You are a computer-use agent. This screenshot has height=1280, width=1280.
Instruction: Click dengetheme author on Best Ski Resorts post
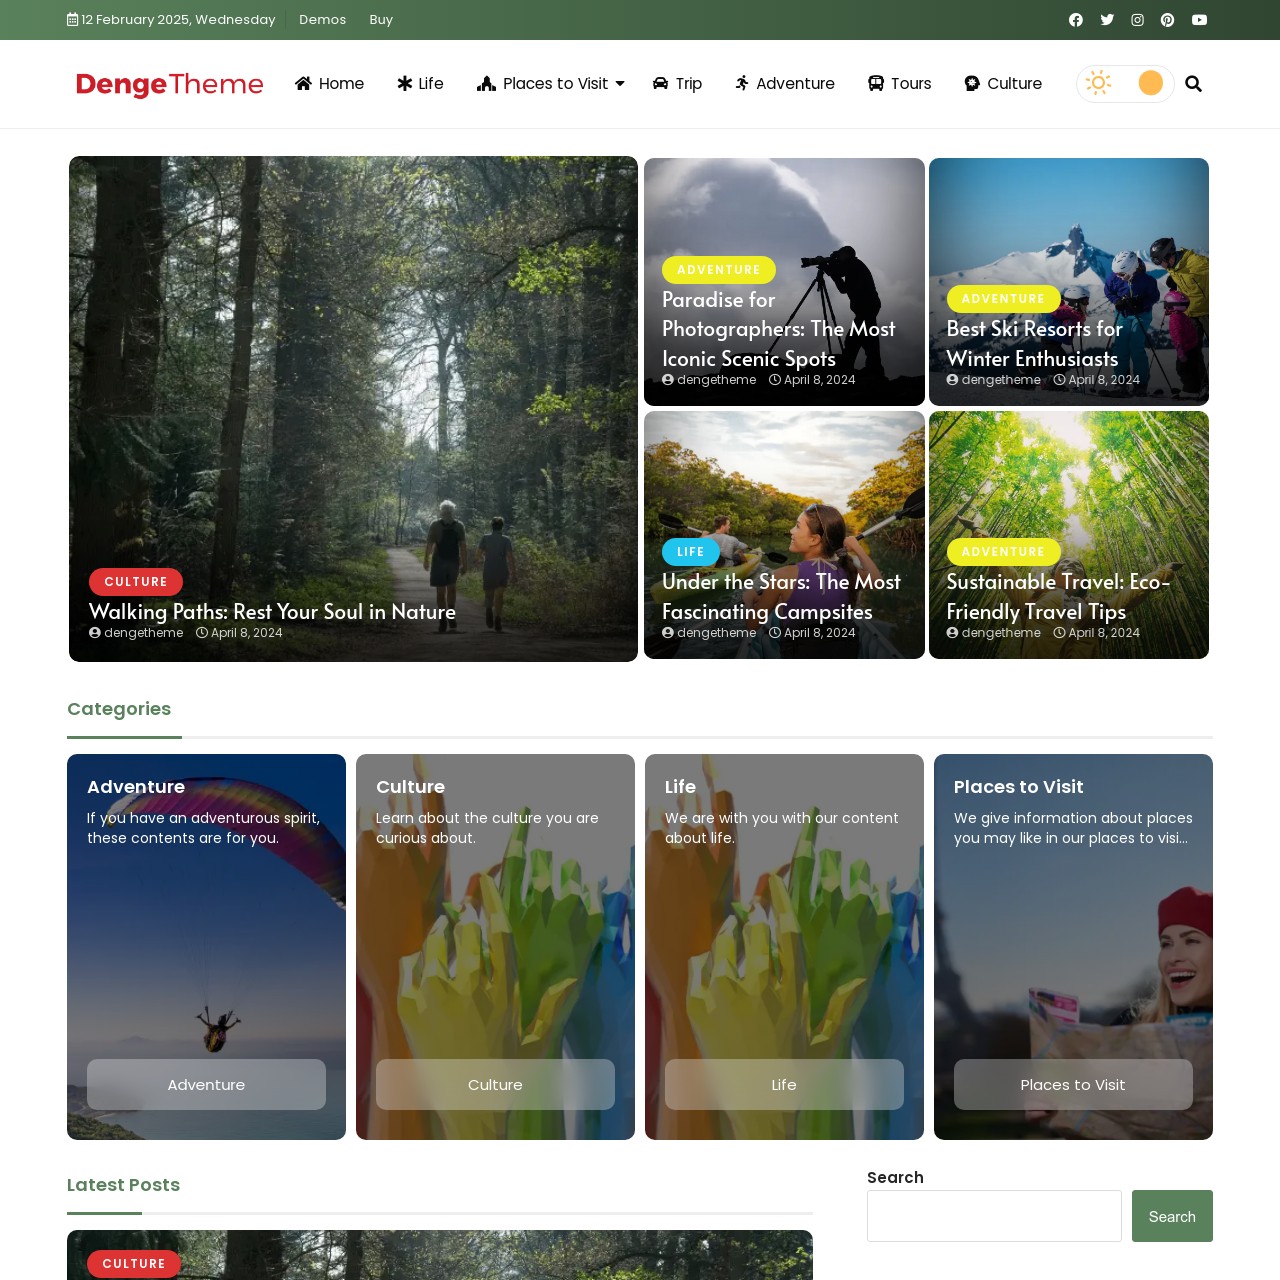coord(1001,380)
